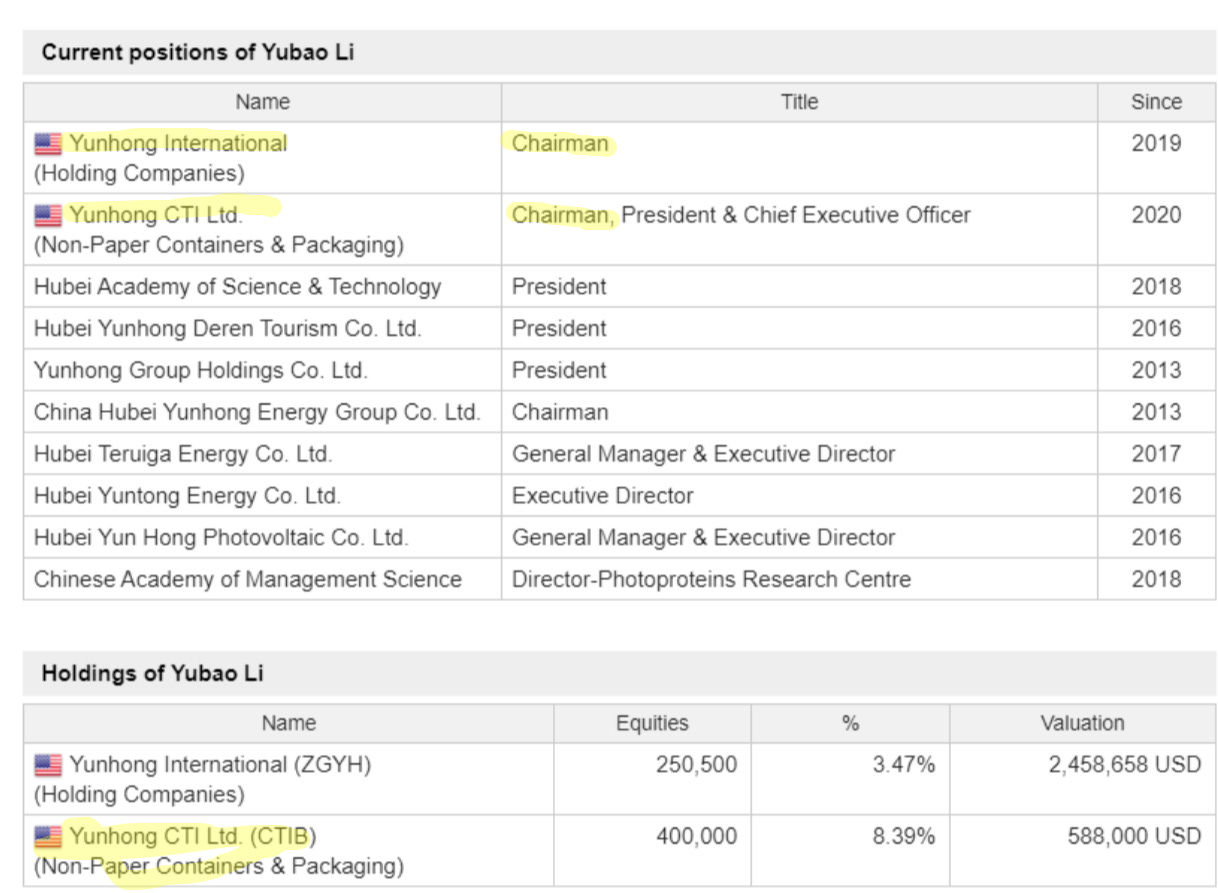Click the Equities column header
1218x893 pixels.
tap(652, 723)
